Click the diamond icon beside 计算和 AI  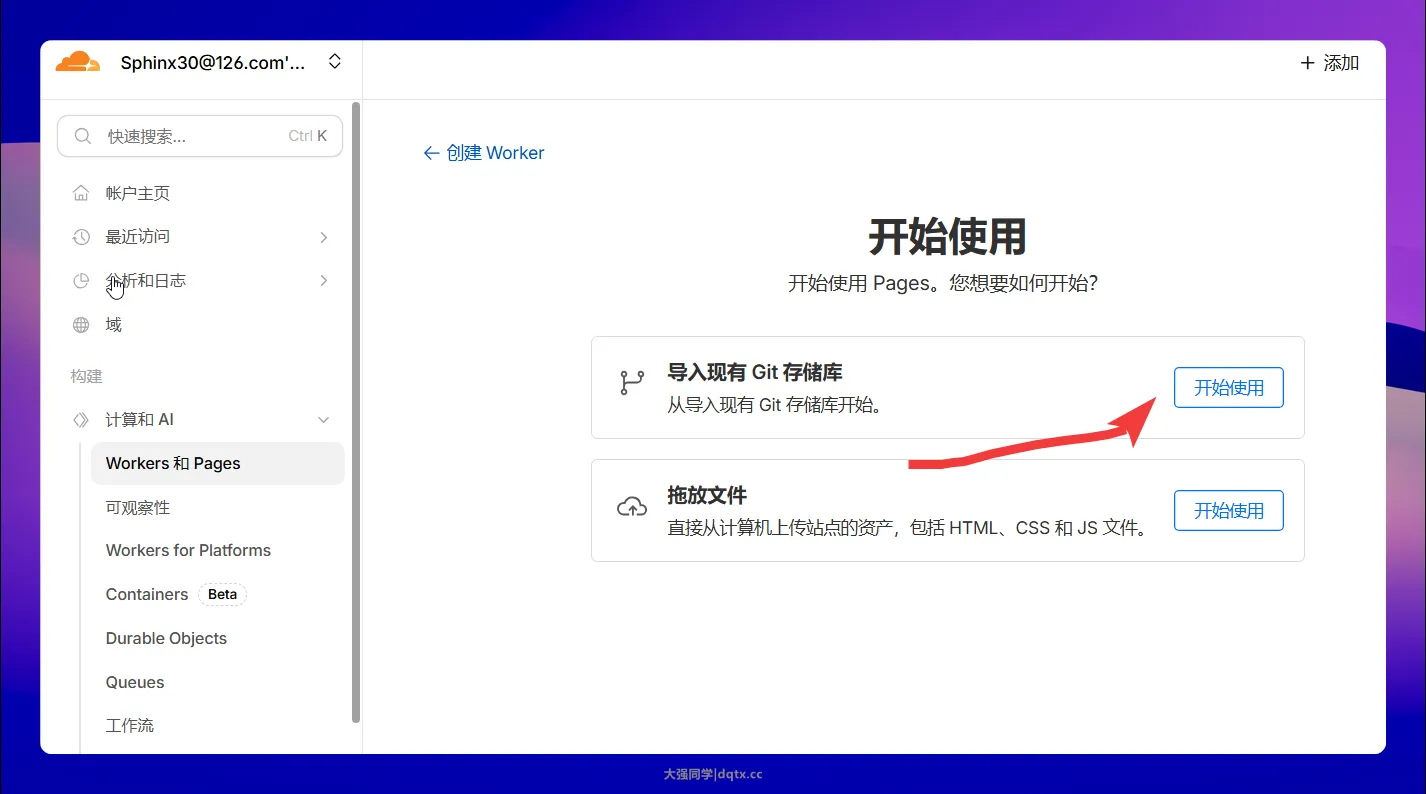(81, 420)
